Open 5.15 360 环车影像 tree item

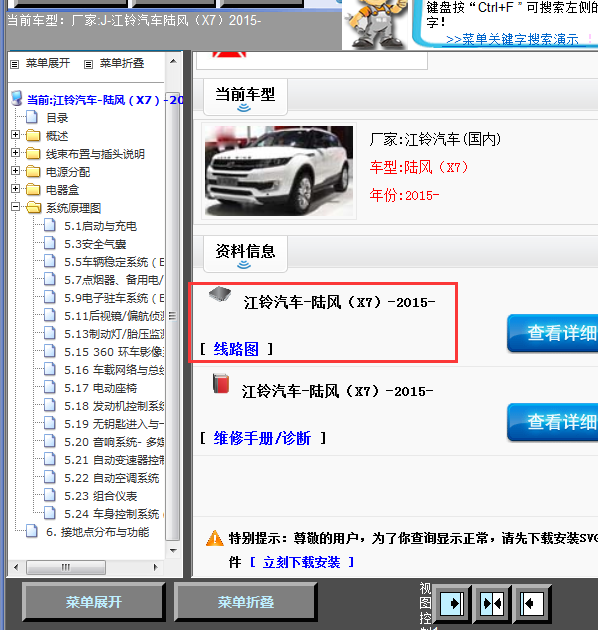[x=114, y=352]
